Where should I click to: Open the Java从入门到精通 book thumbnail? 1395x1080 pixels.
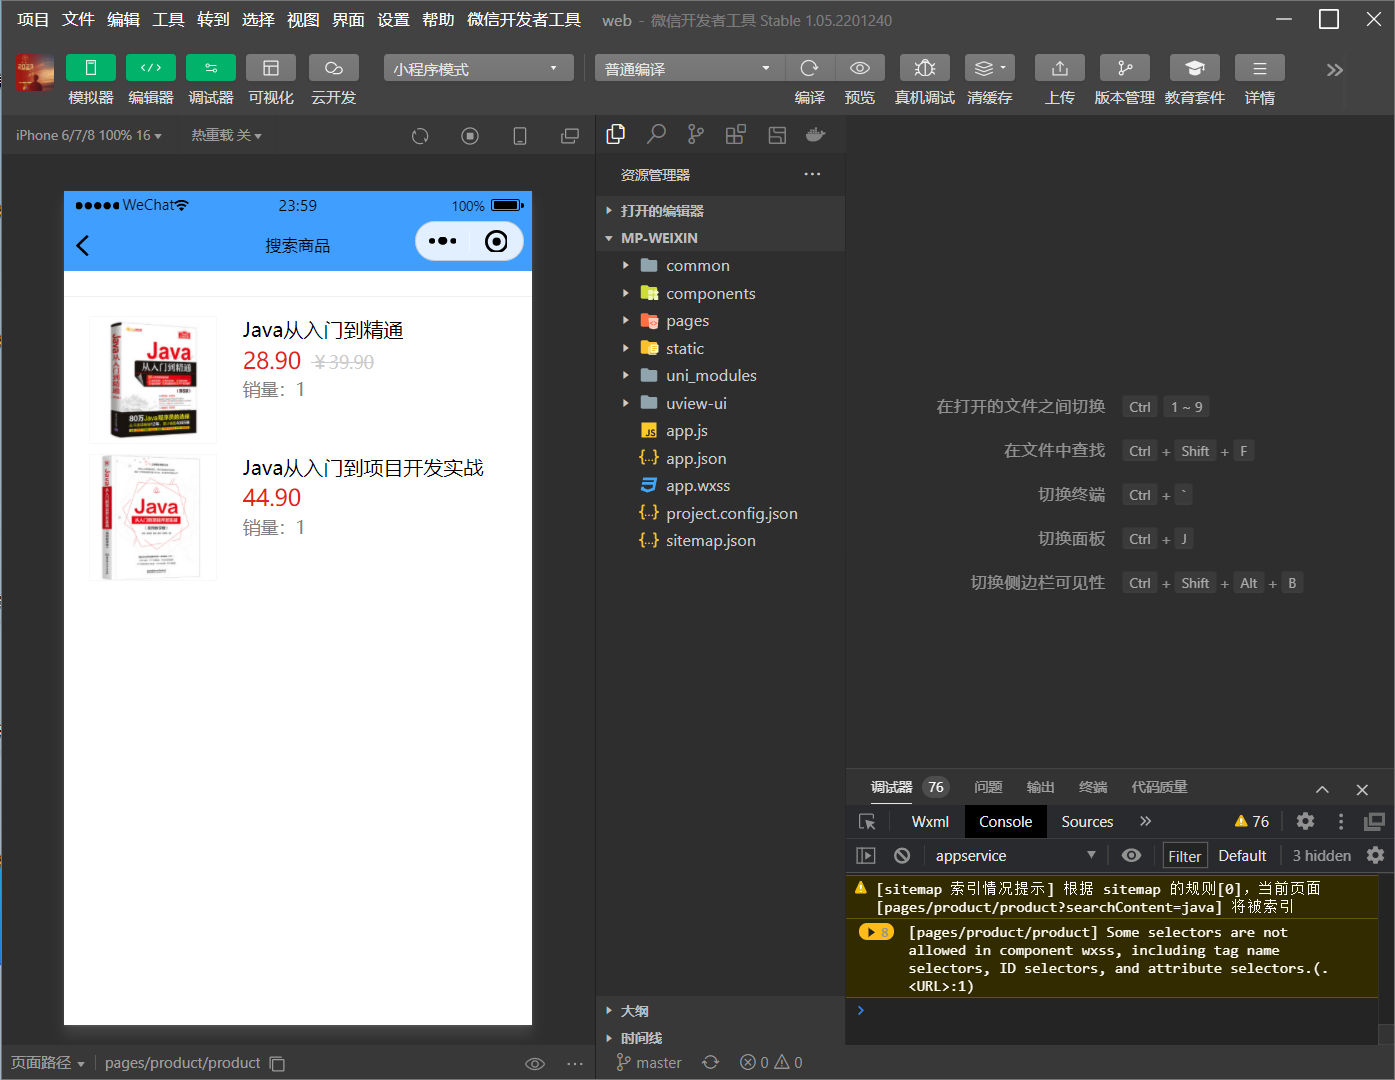click(x=153, y=380)
